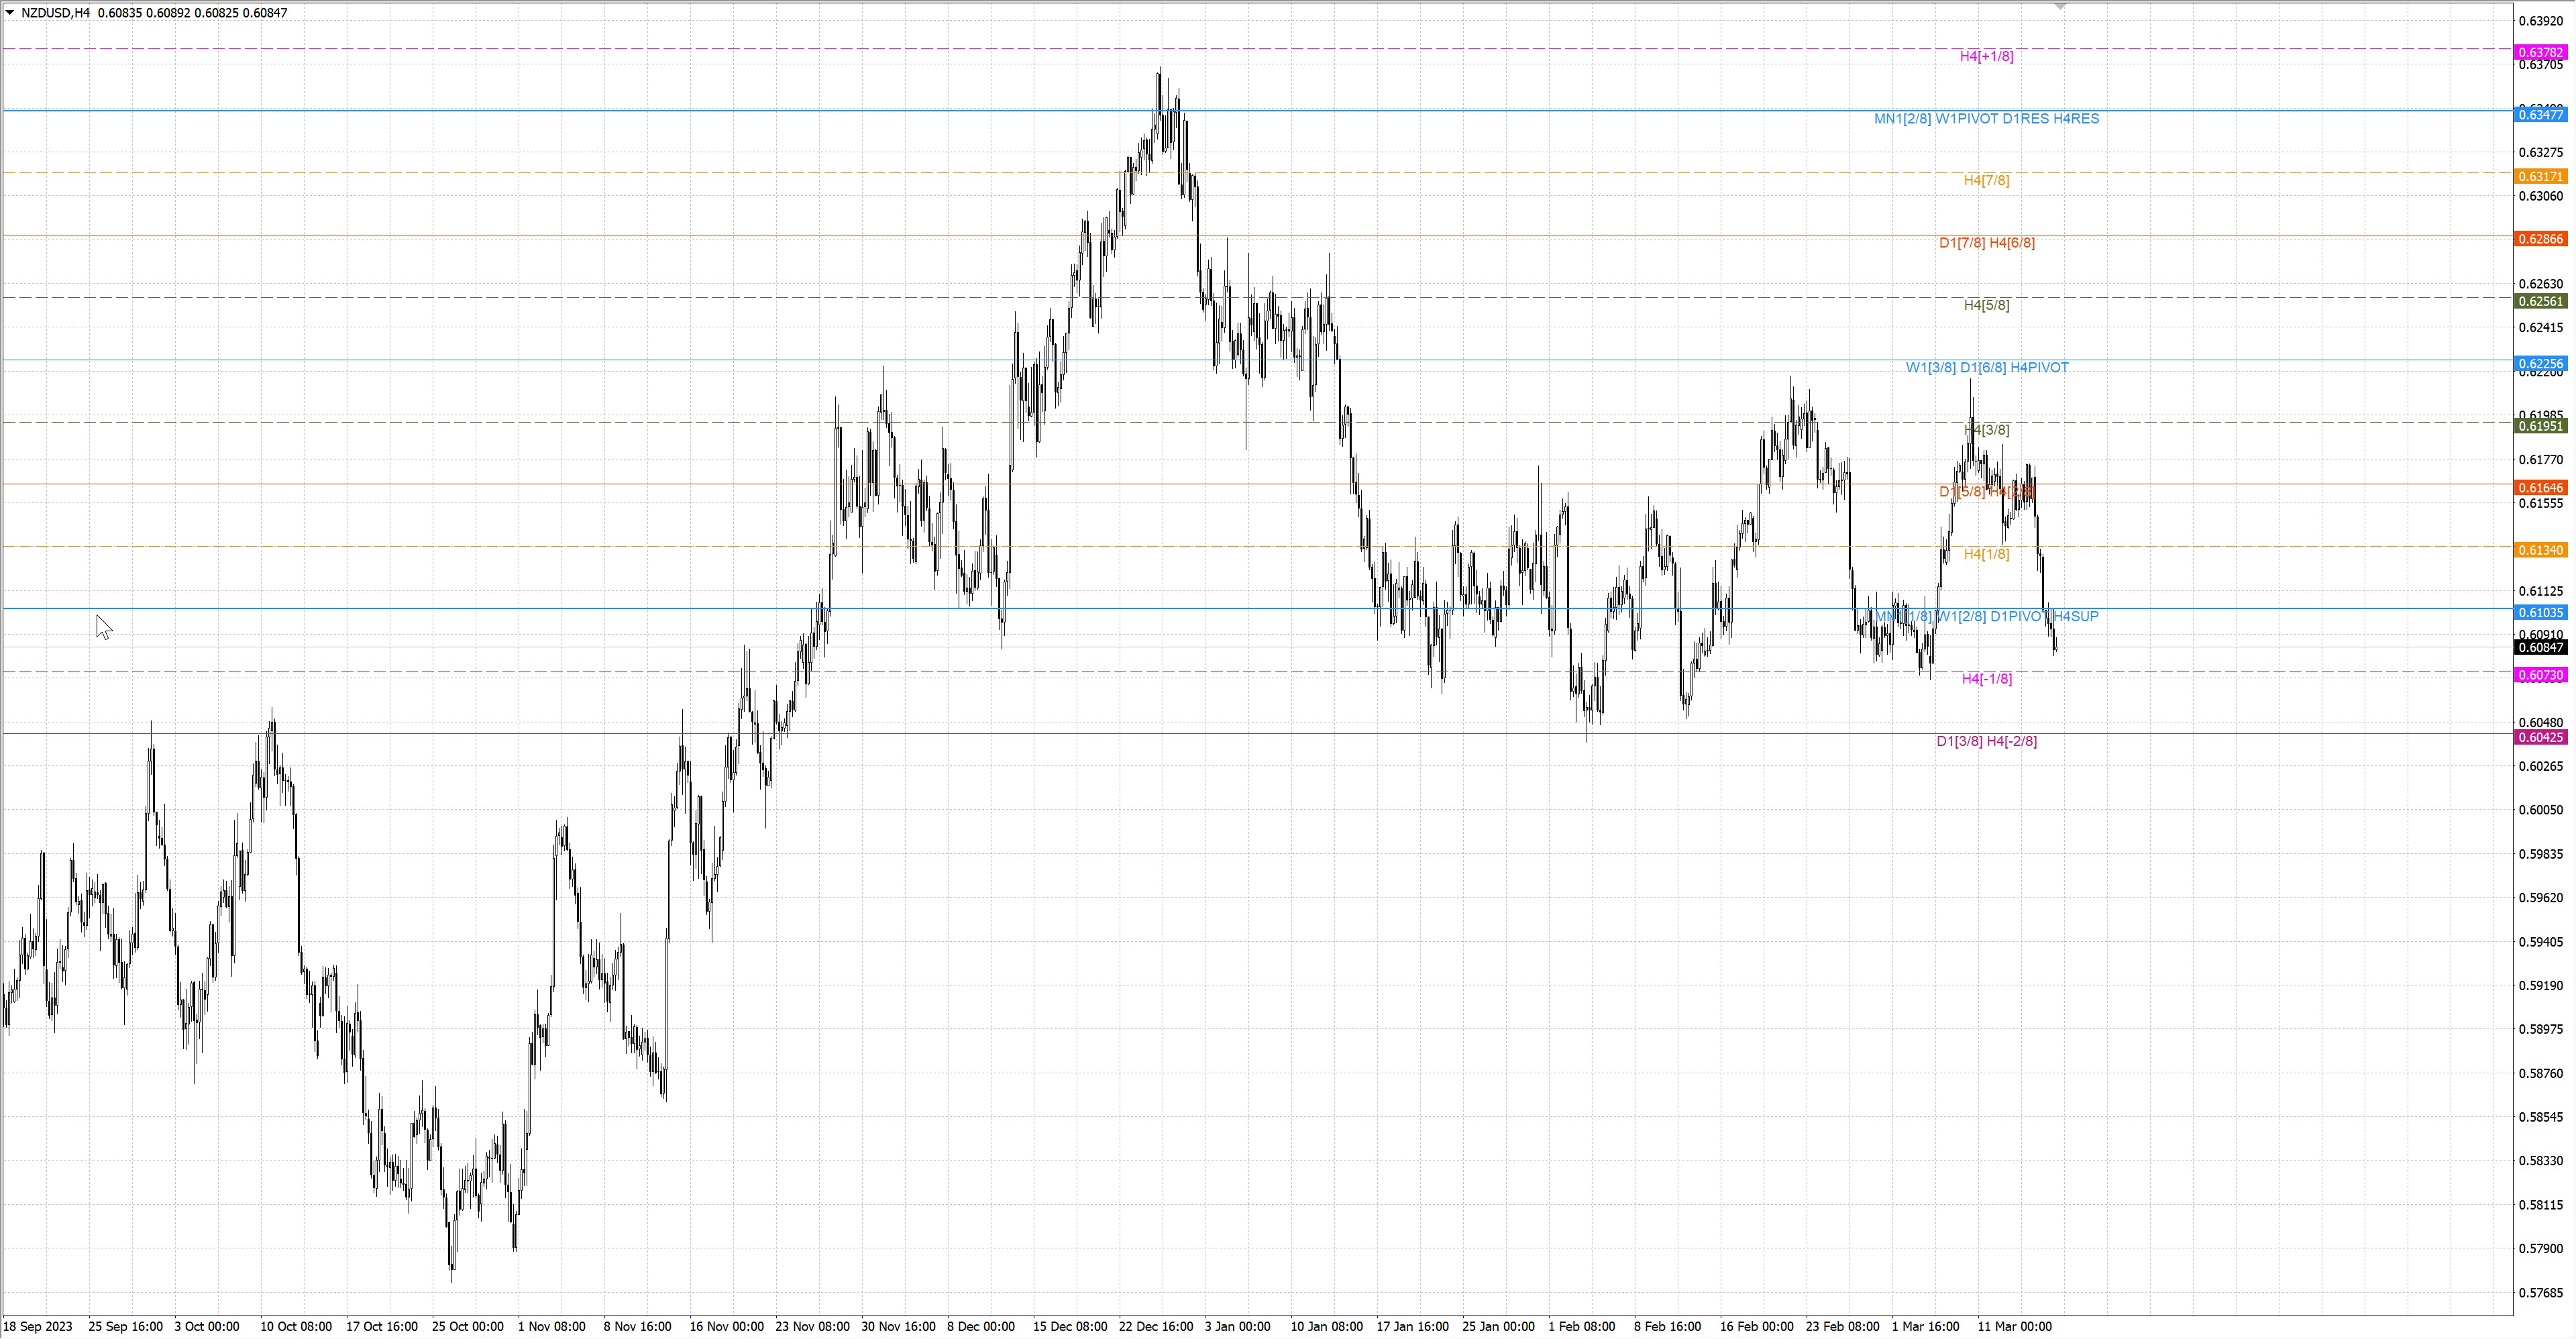Select the H4[7/8] orange level label
Image resolution: width=2576 pixels, height=1339 pixels.
(1986, 181)
